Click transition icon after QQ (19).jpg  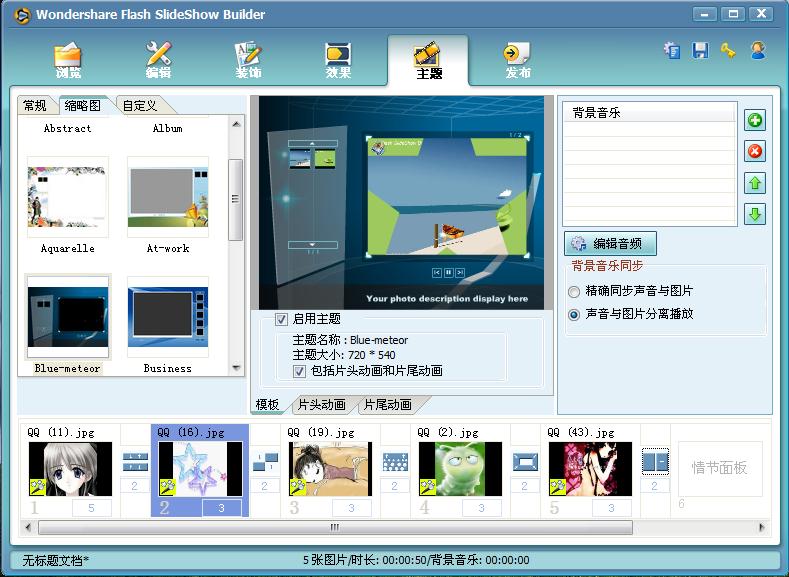(x=396, y=462)
